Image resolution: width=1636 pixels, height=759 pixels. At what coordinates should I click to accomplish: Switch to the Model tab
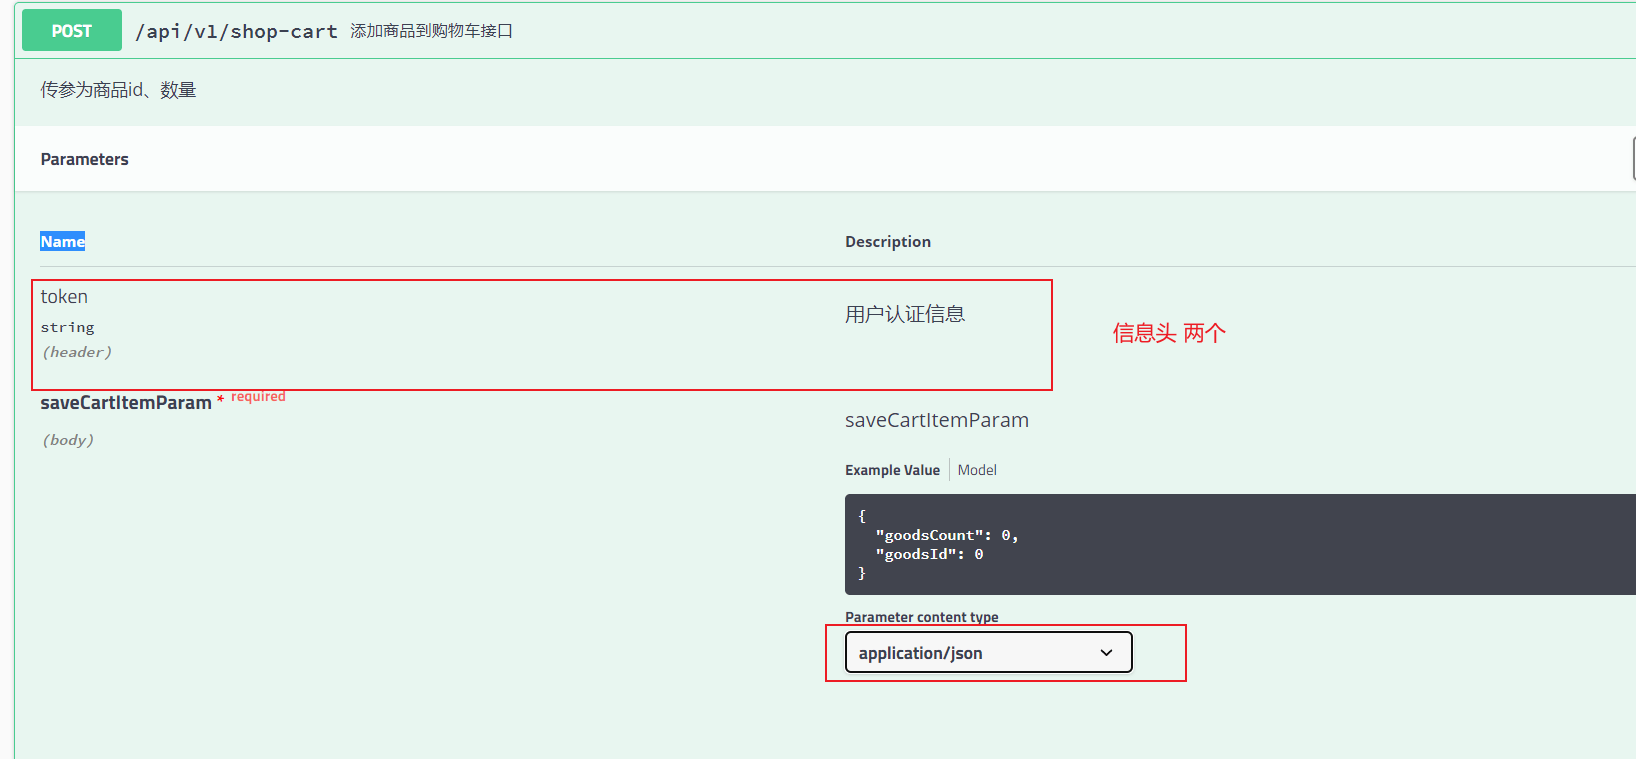click(977, 470)
